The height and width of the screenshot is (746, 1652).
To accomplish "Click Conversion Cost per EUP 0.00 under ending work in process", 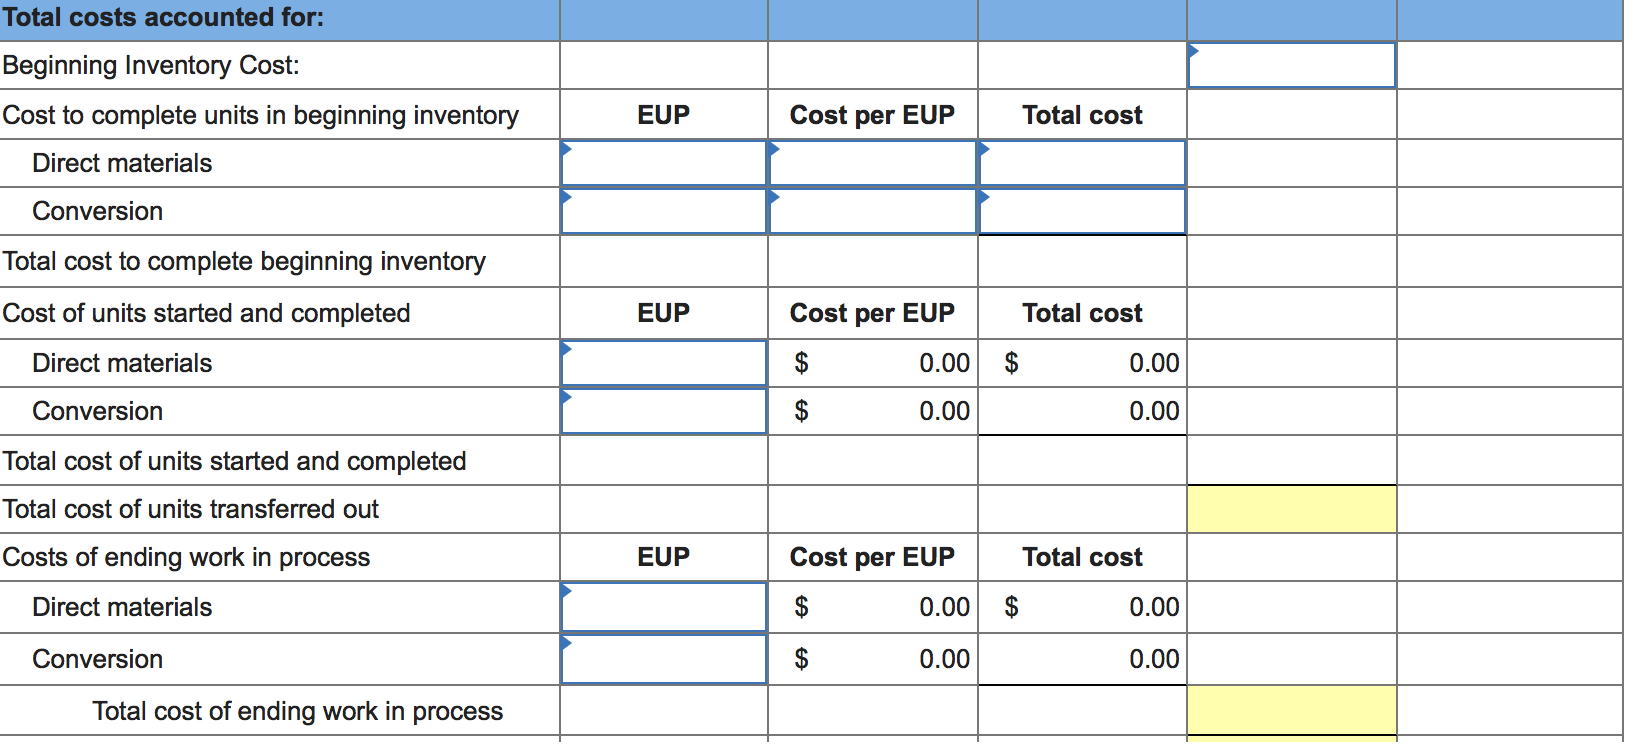I will (873, 659).
